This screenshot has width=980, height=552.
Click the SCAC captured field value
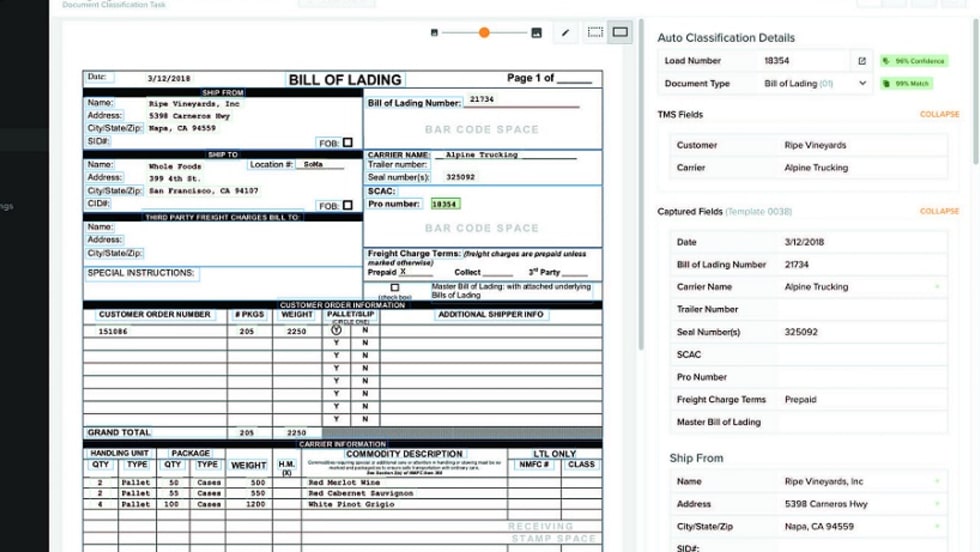pyautogui.click(x=860, y=355)
